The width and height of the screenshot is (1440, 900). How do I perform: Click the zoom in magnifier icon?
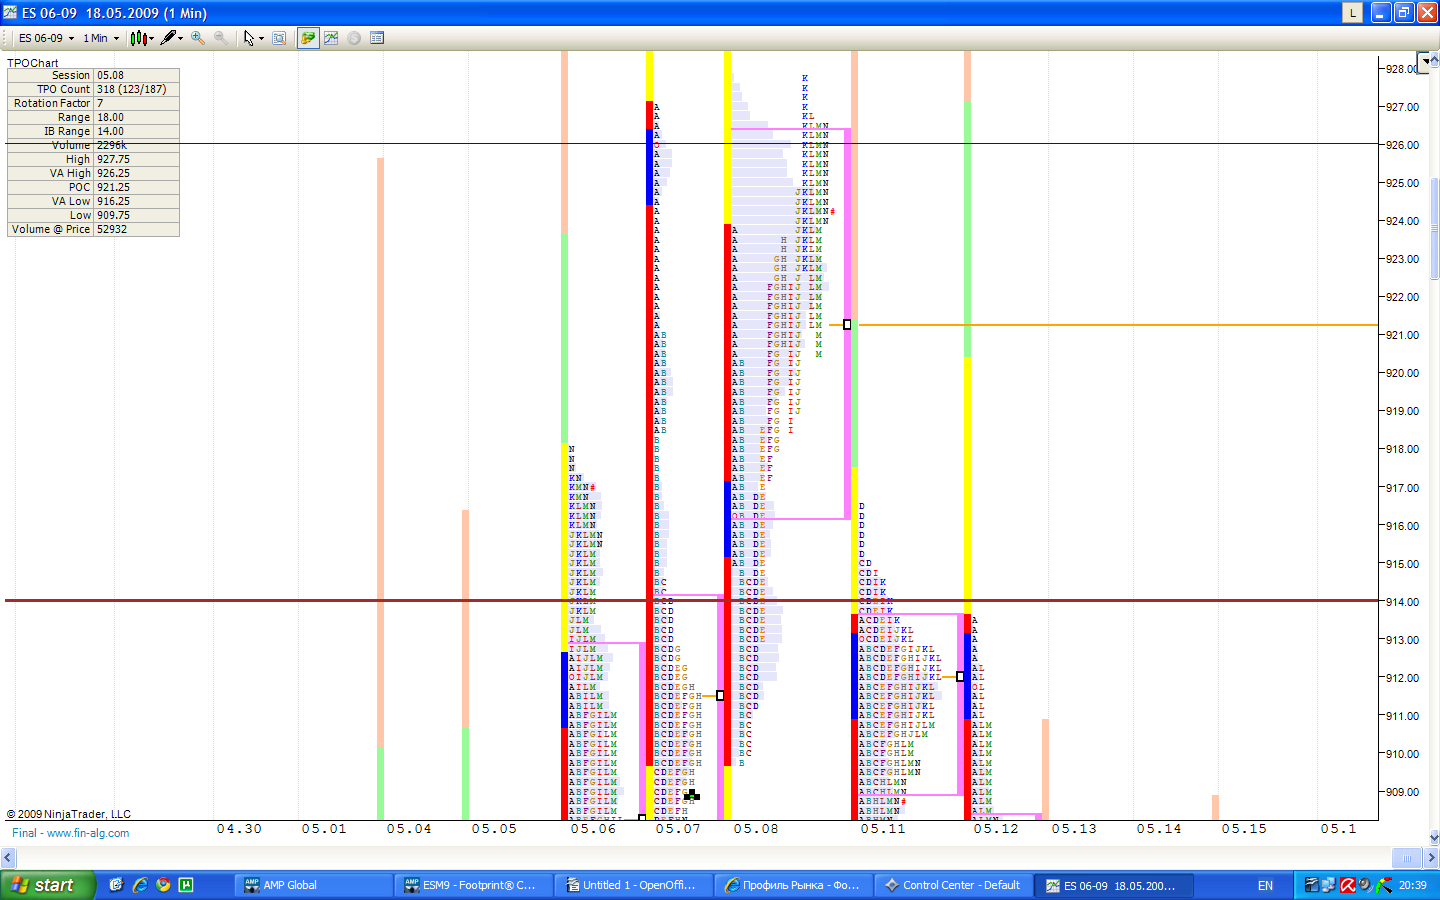[x=198, y=38]
